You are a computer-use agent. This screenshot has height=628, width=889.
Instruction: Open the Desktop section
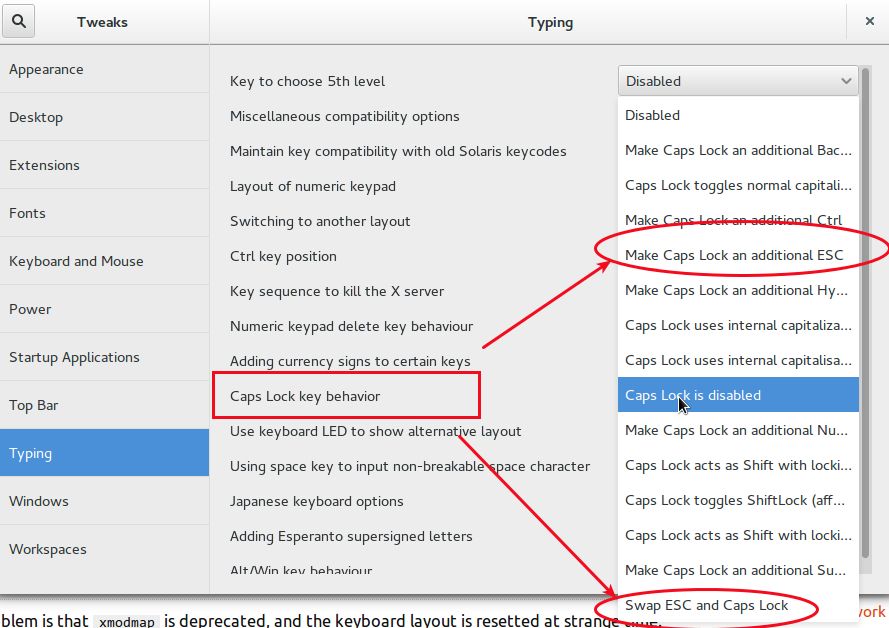click(104, 117)
